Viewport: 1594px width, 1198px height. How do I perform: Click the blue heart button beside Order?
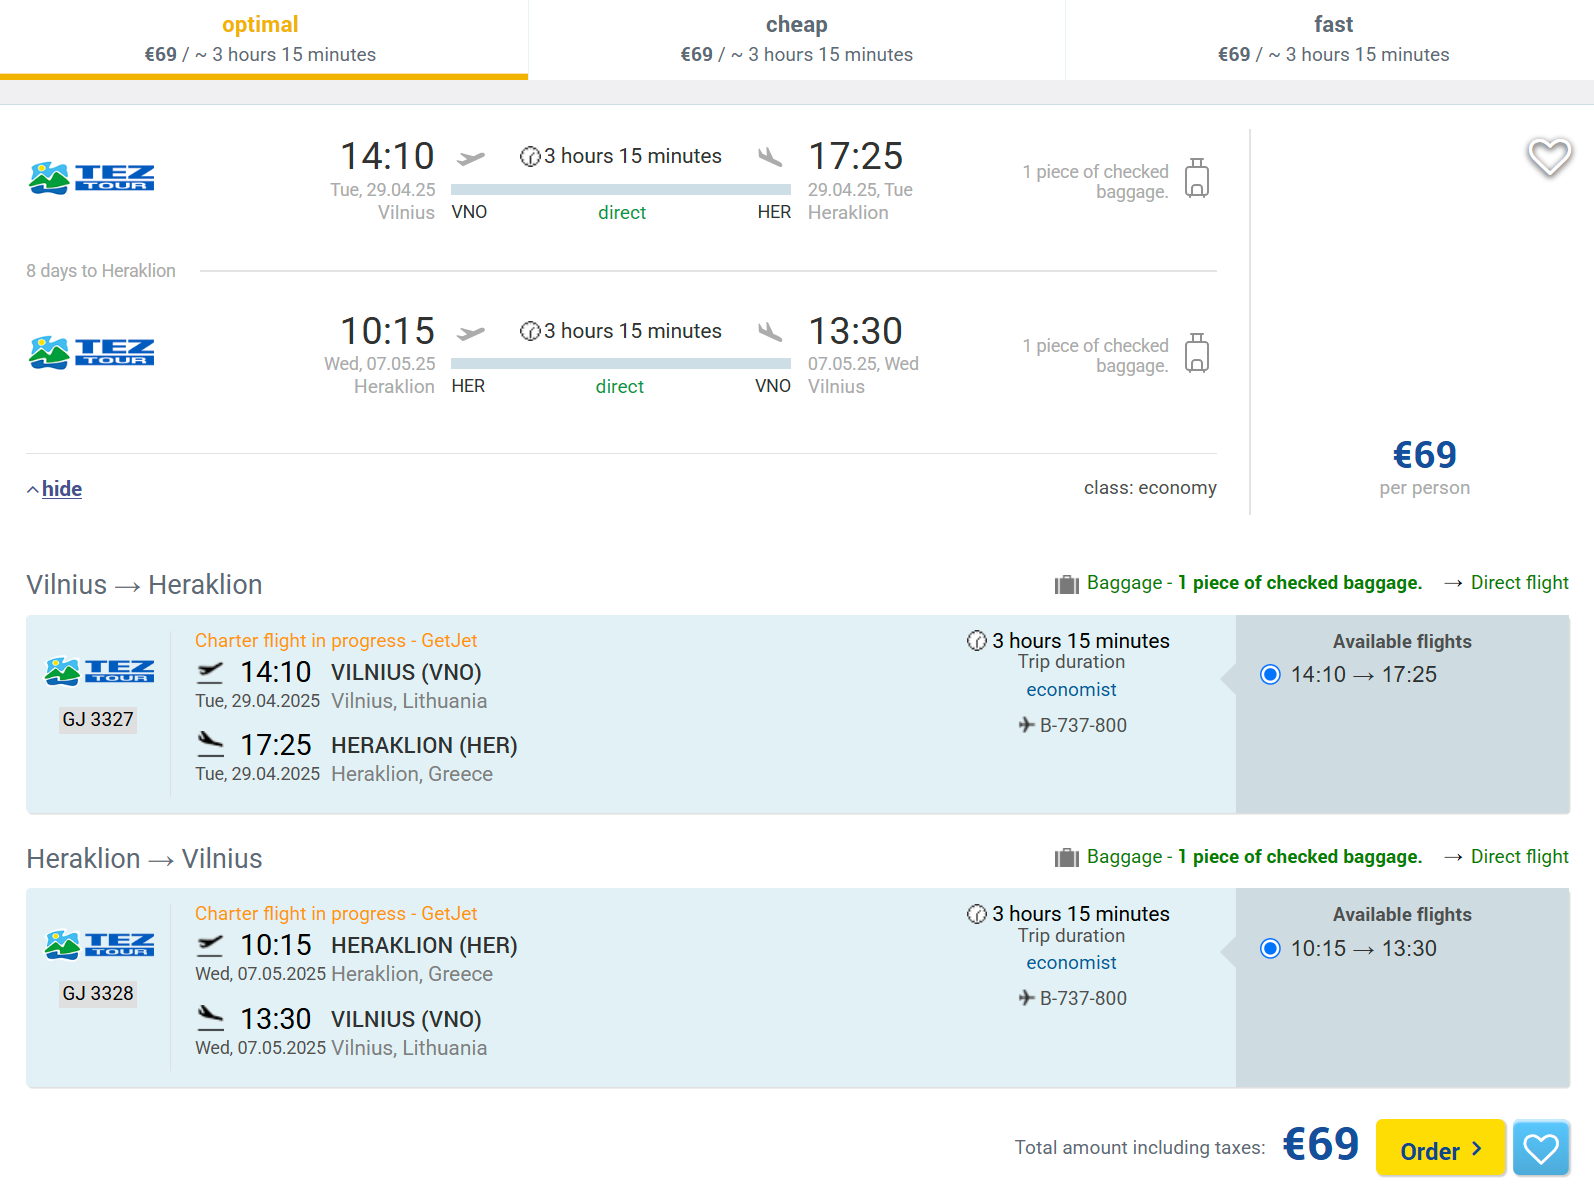point(1541,1149)
